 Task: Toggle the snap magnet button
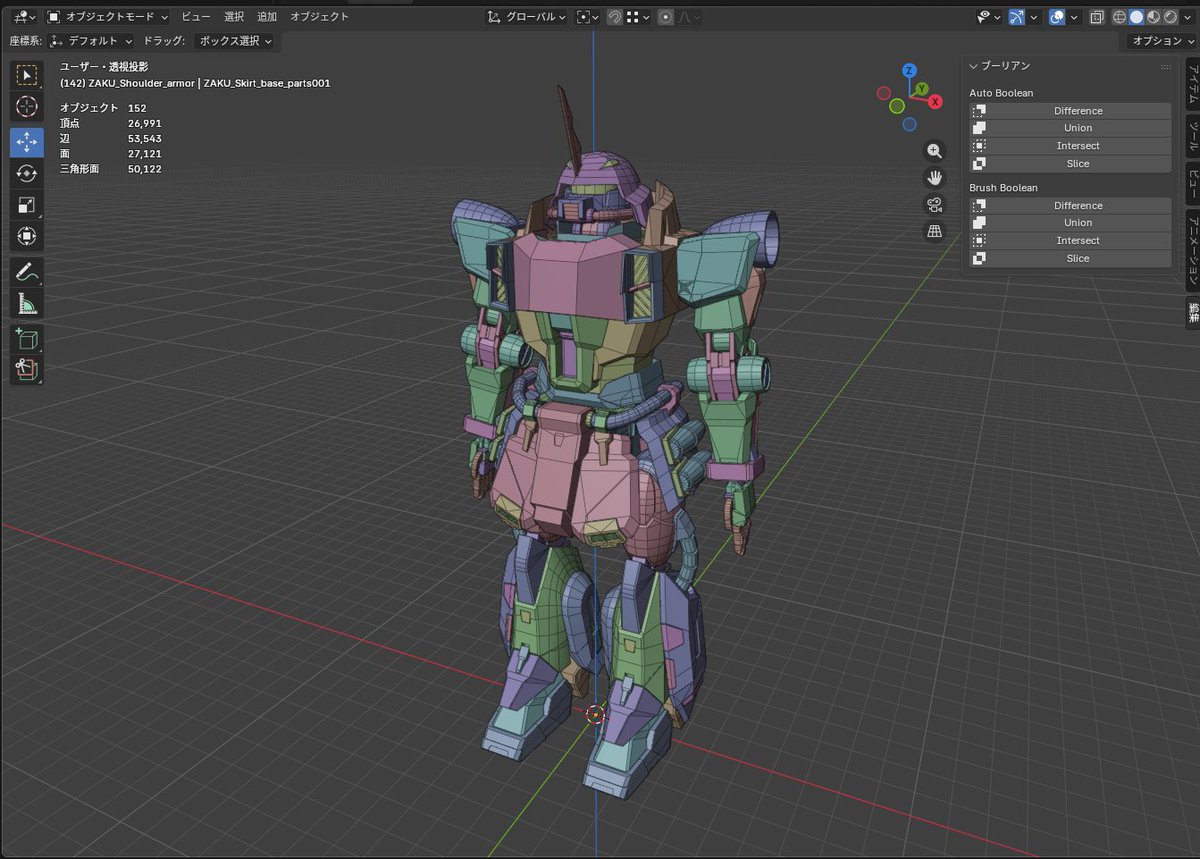coord(614,17)
